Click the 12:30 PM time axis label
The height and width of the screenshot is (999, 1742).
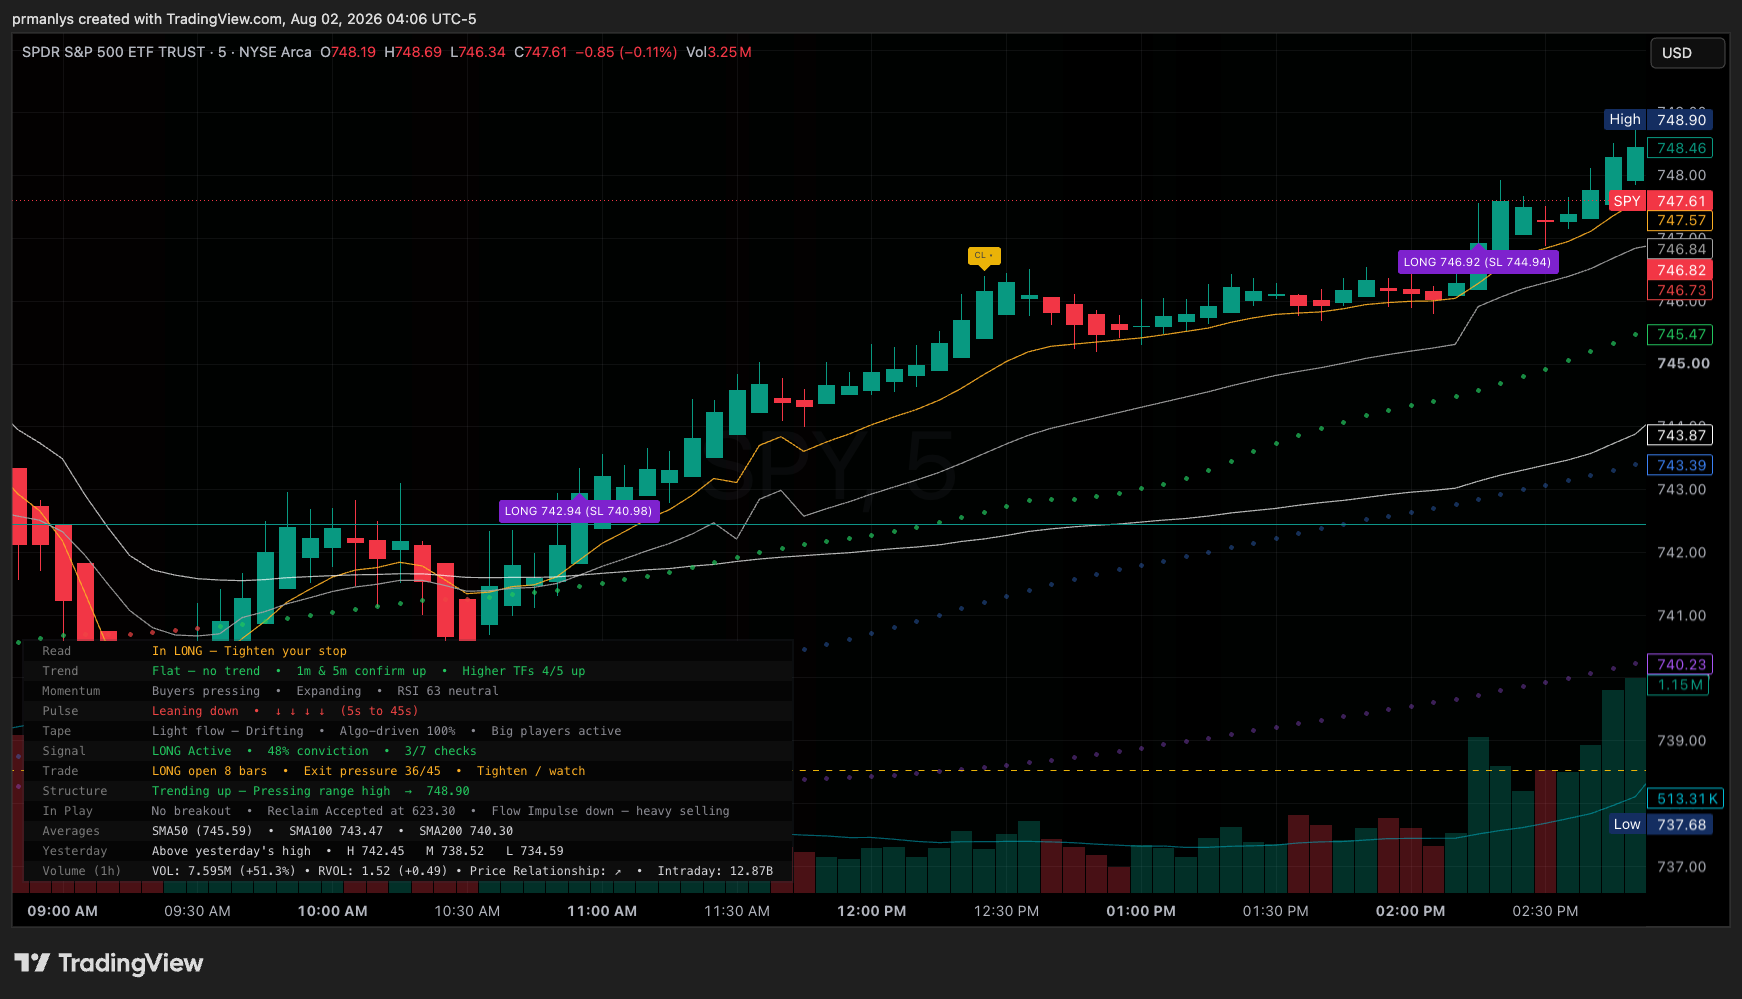(1006, 911)
